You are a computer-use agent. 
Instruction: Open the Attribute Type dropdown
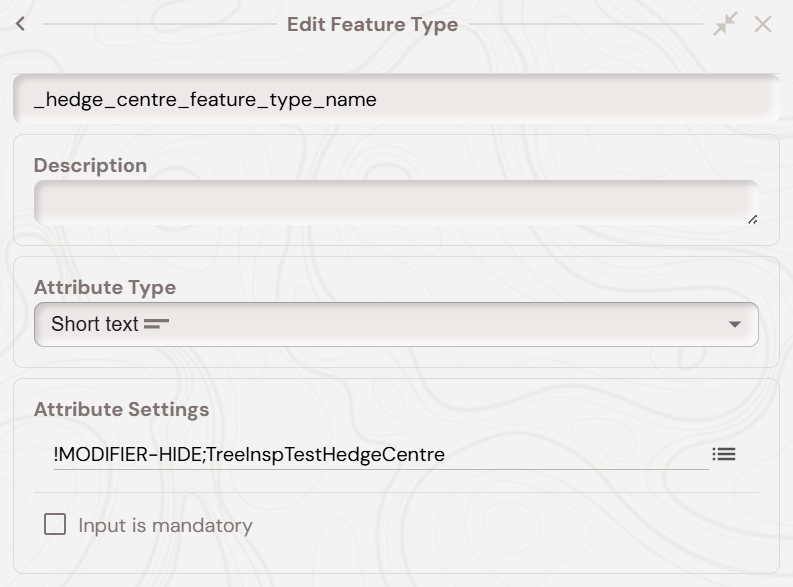click(x=396, y=324)
